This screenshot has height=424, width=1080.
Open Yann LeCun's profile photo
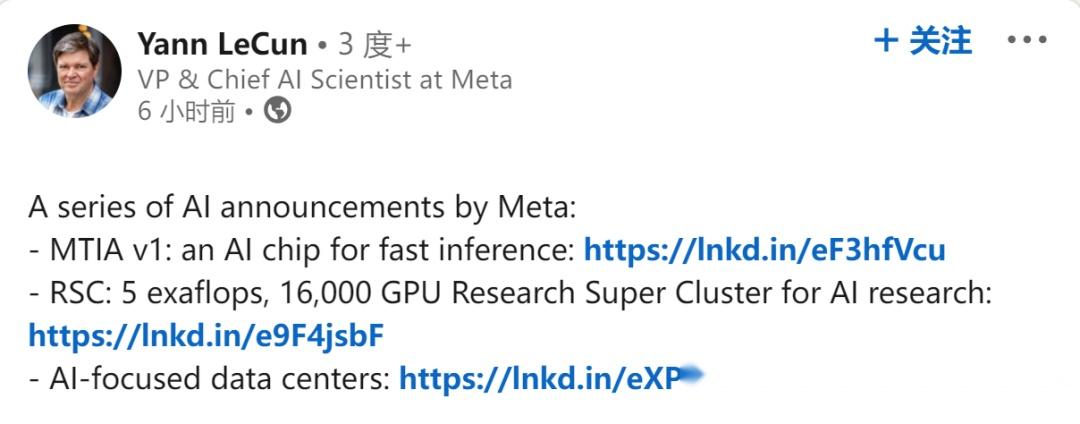(x=74, y=72)
